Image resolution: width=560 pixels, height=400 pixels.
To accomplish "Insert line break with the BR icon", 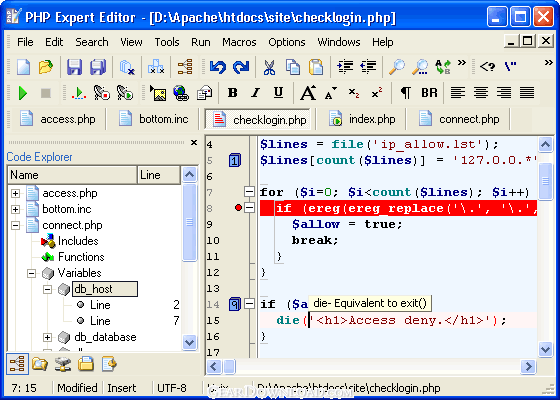I will point(429,93).
